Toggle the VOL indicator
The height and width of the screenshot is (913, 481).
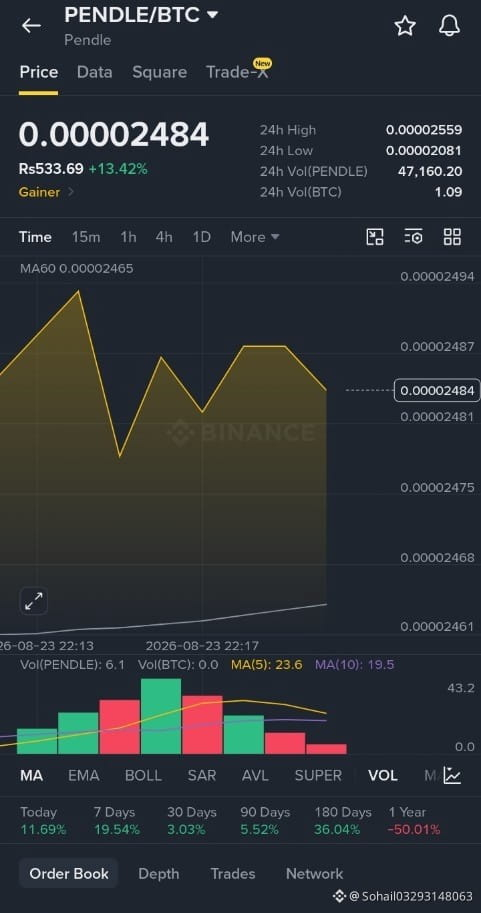pyautogui.click(x=383, y=776)
